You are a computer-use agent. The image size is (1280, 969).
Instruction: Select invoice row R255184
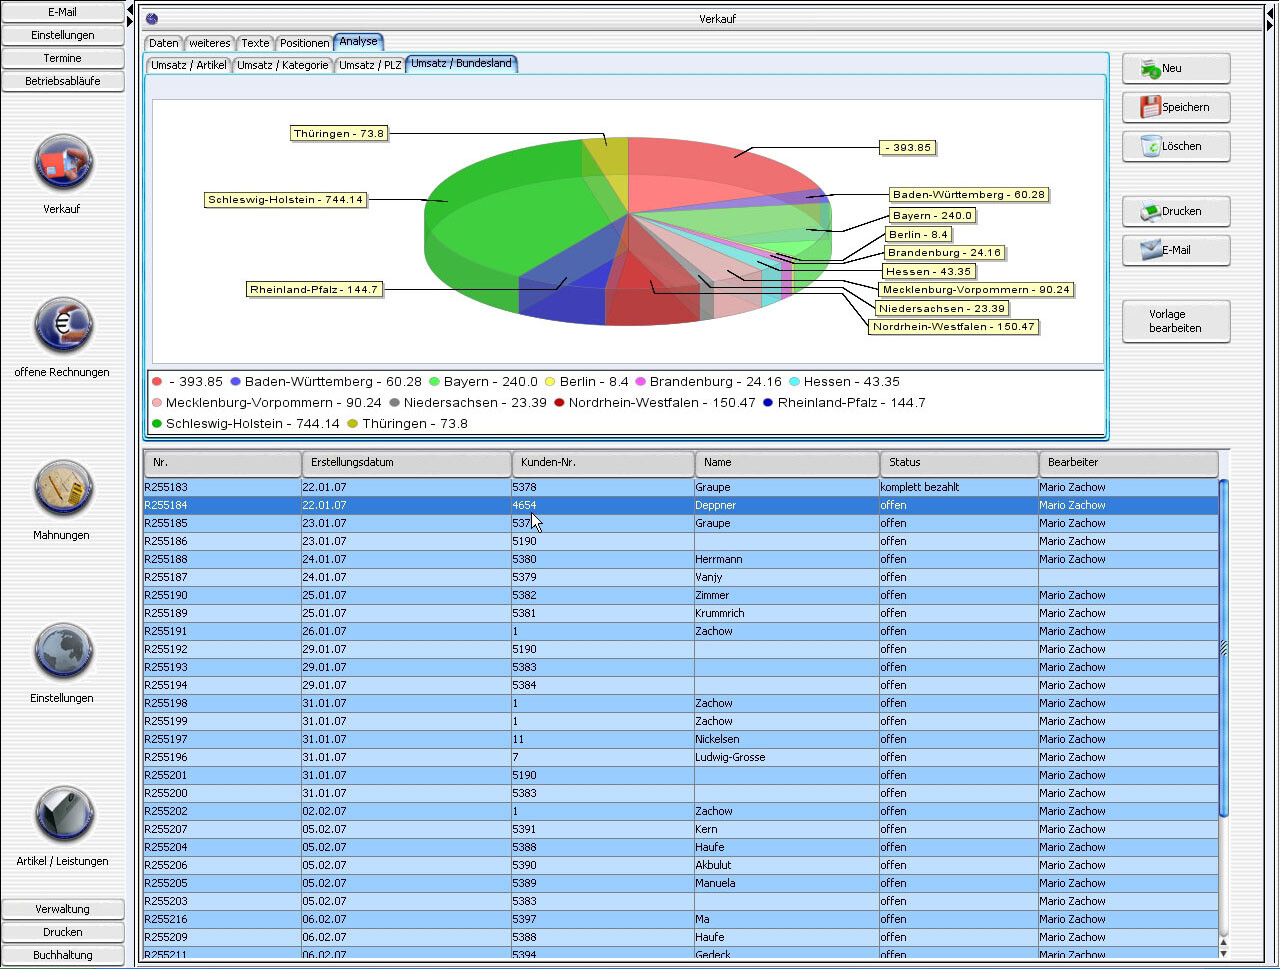click(x=681, y=505)
